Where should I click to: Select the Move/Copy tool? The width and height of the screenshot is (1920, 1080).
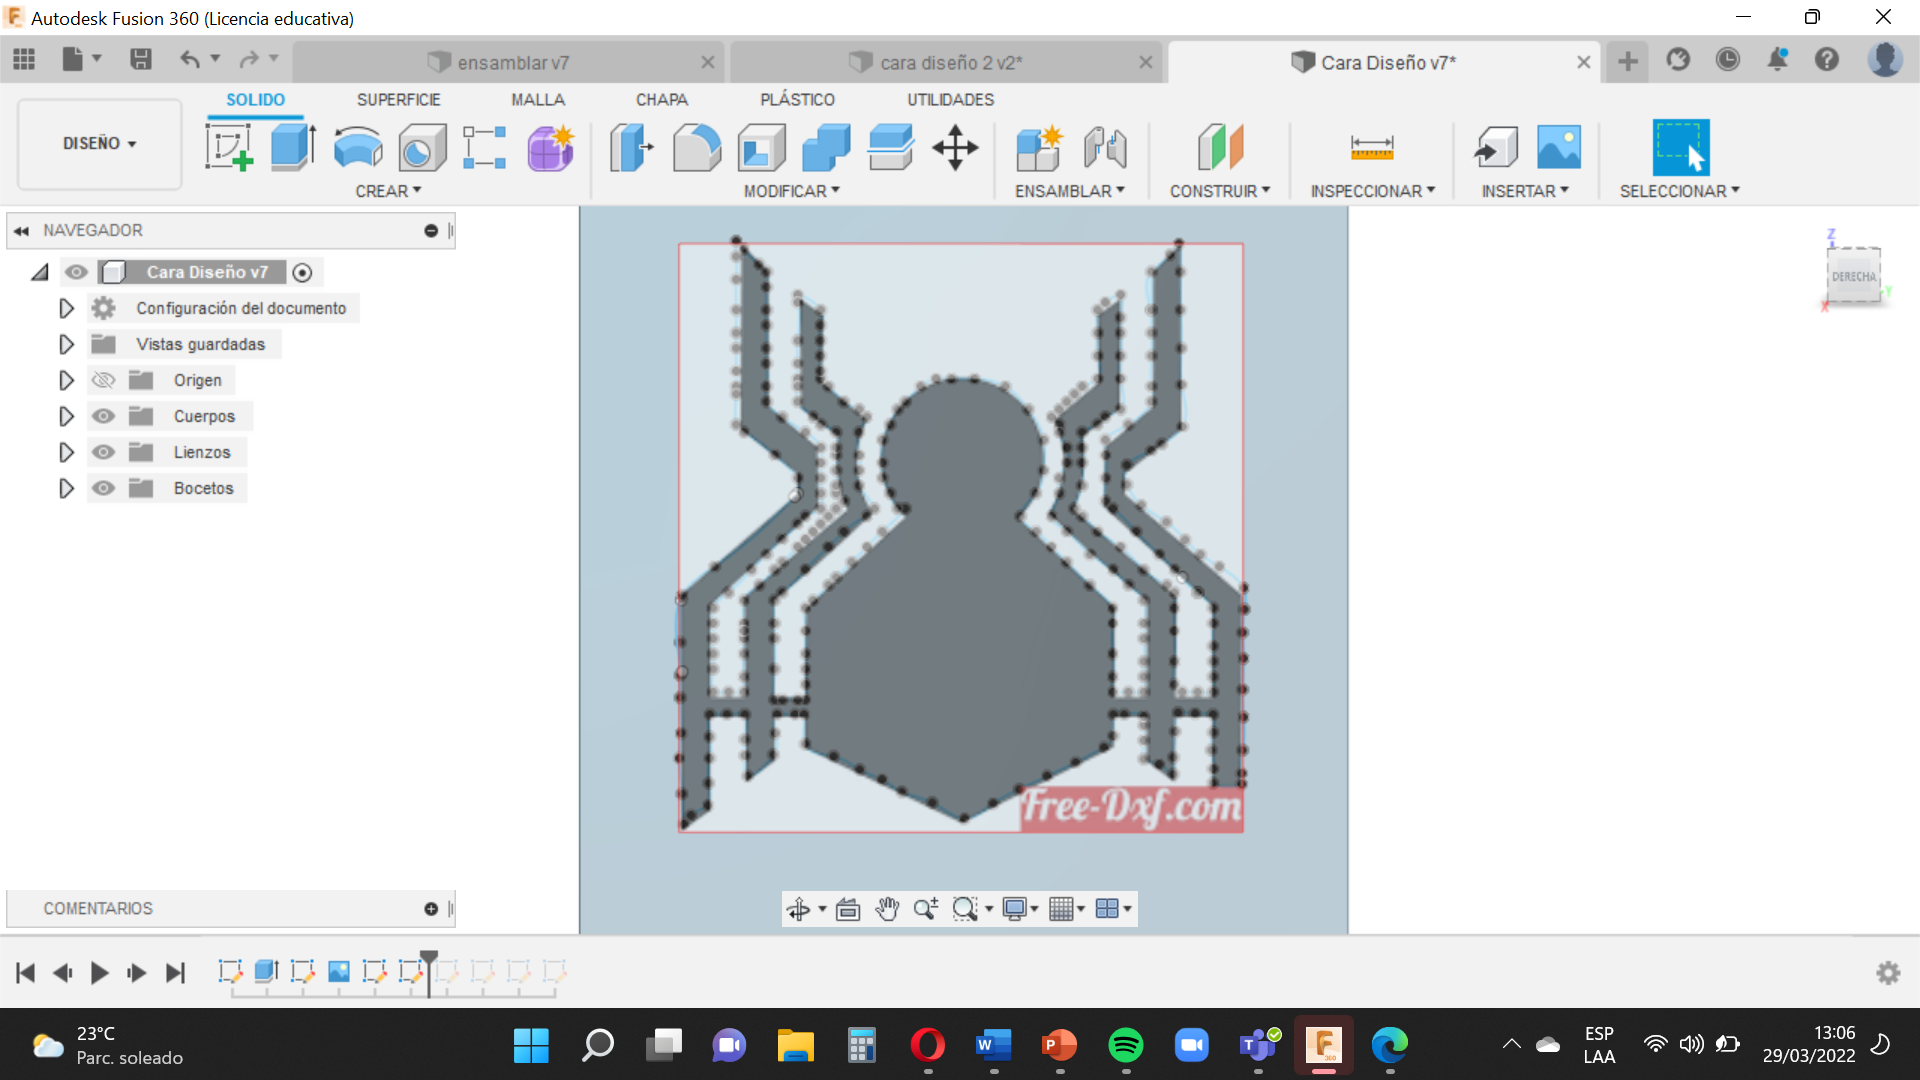(x=955, y=148)
